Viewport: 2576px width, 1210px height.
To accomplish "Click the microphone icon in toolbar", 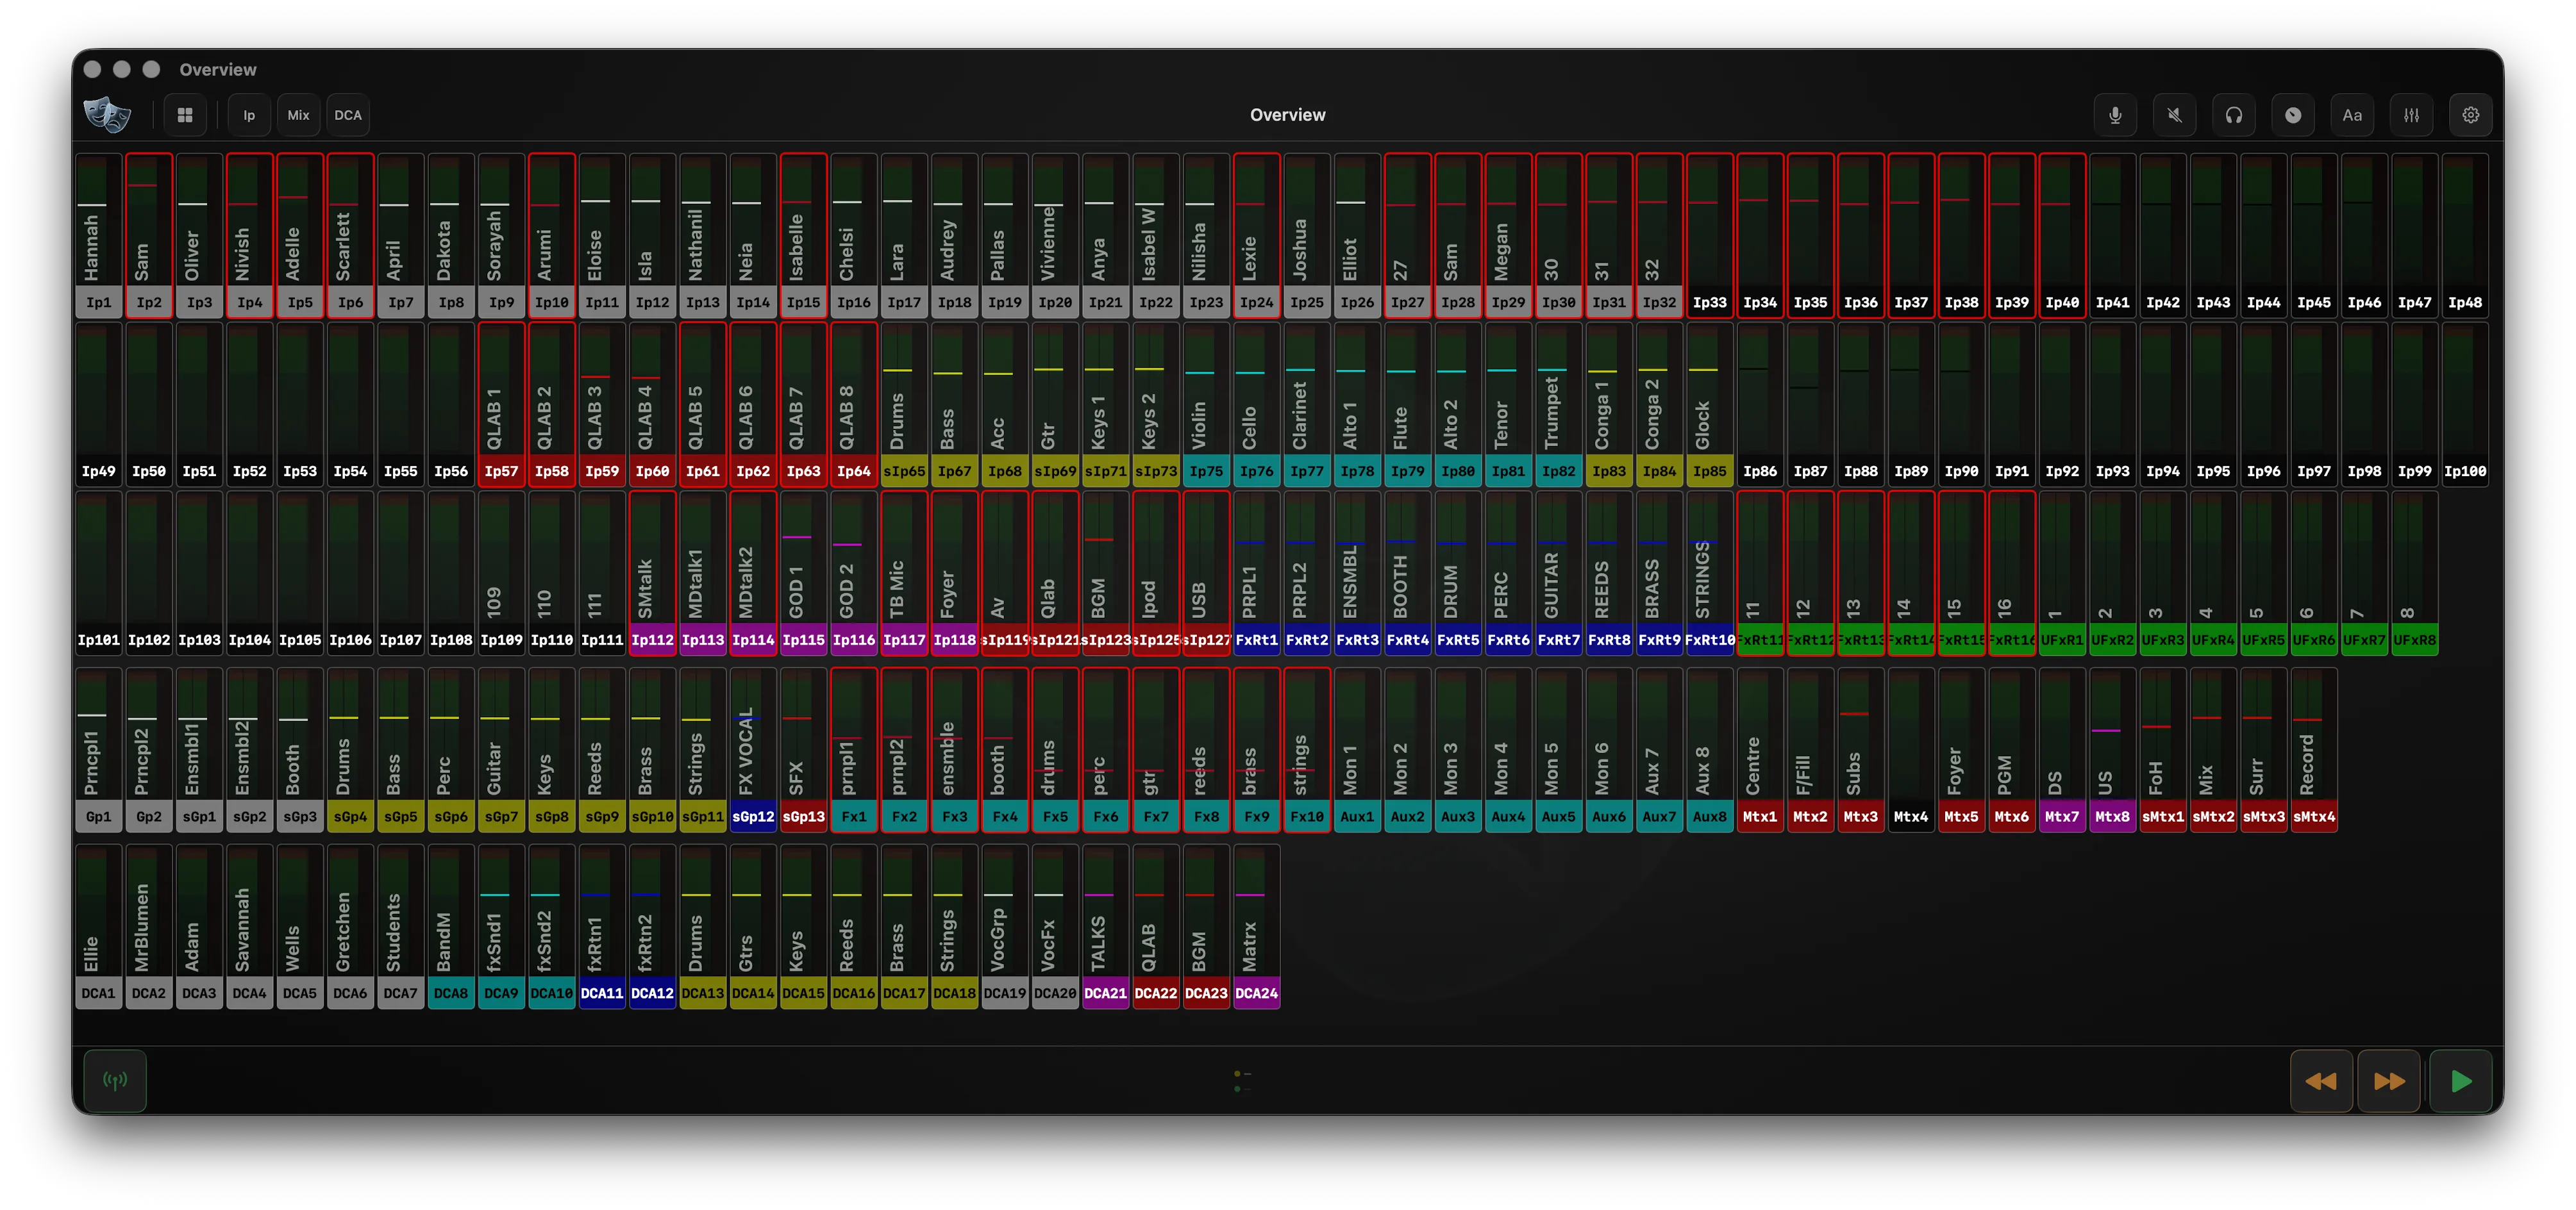I will tap(2115, 115).
